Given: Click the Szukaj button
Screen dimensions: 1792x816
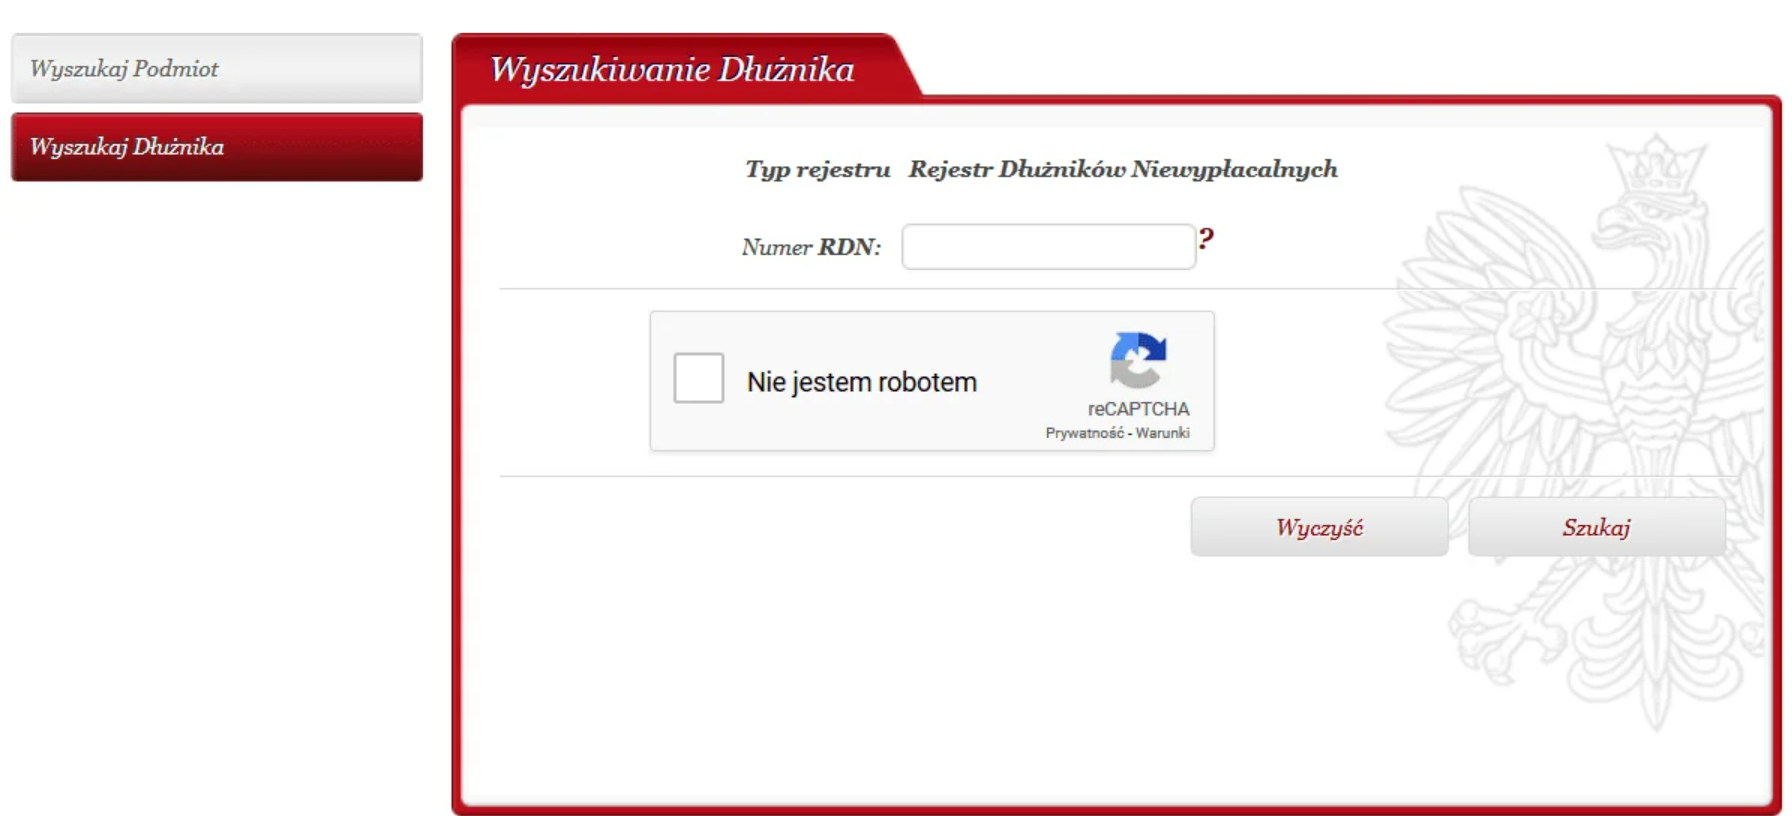Looking at the screenshot, I should point(1597,527).
